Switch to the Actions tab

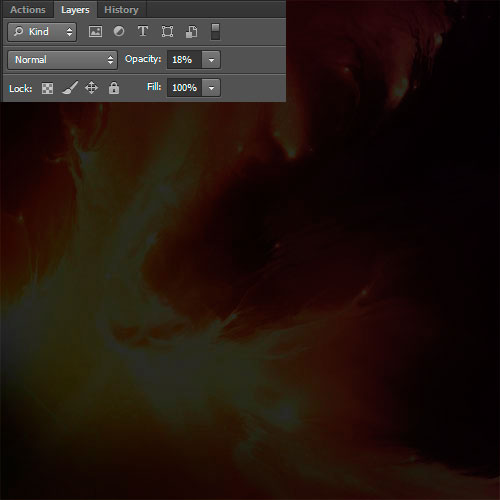click(28, 10)
